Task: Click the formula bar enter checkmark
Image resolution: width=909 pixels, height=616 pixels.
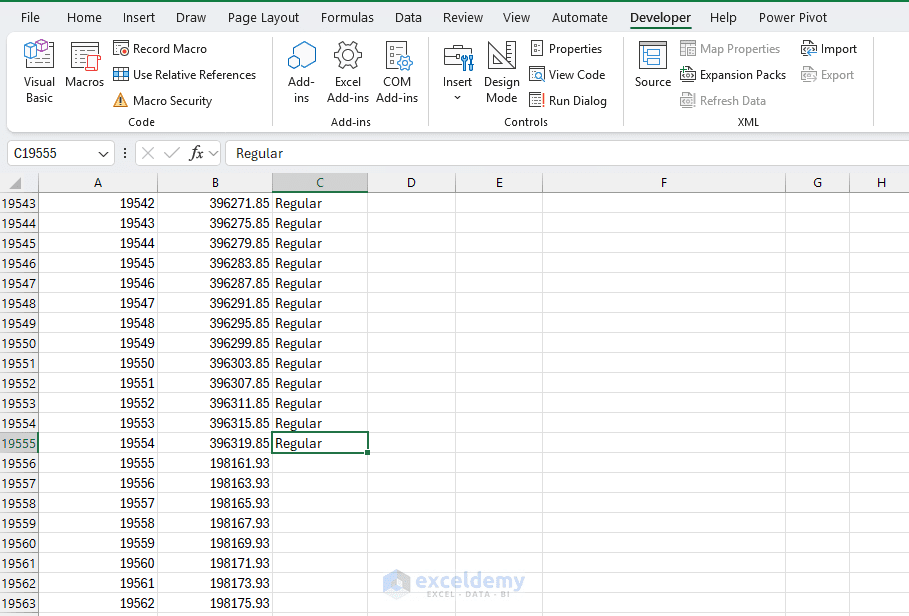Action: [x=172, y=154]
